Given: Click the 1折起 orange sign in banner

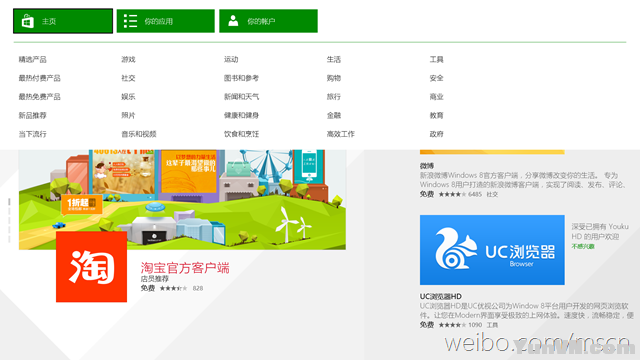Looking at the screenshot, I should 82,204.
